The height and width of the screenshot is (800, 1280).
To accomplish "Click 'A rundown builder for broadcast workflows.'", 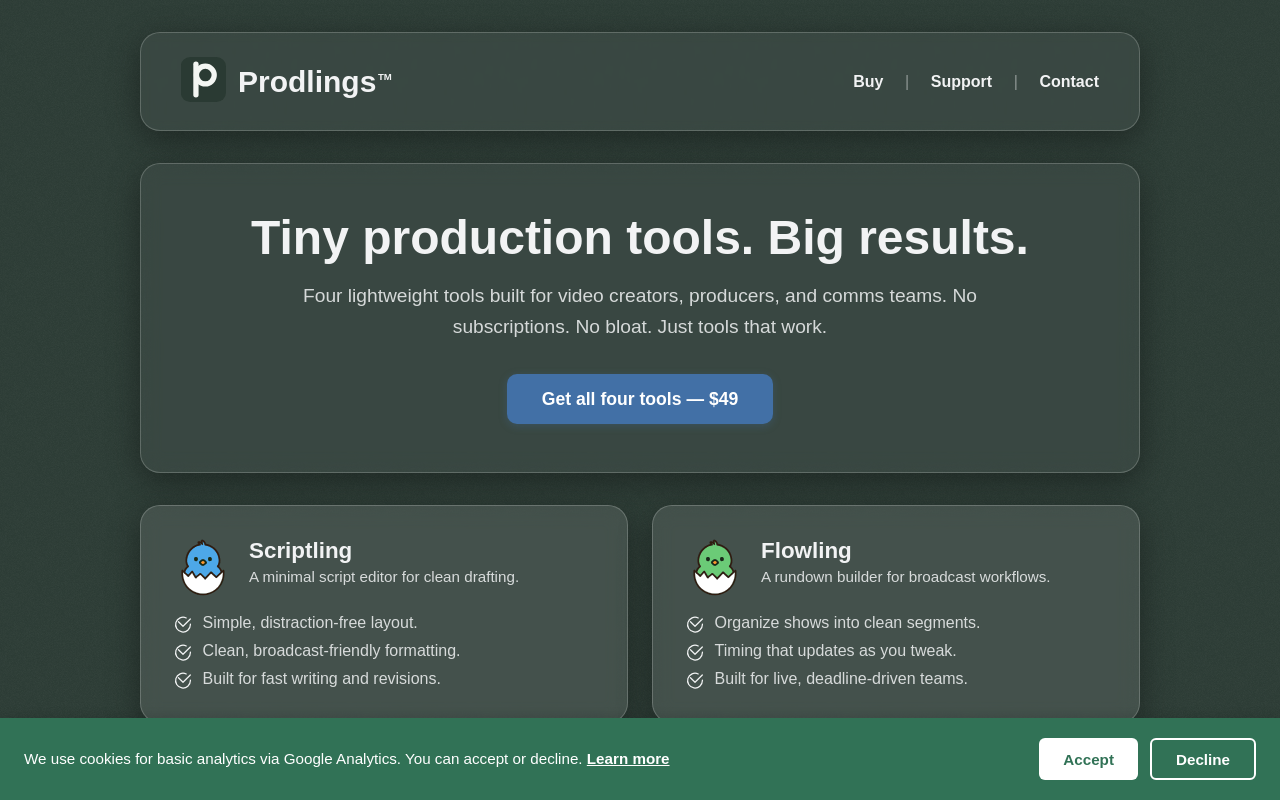I will click(x=906, y=577).
